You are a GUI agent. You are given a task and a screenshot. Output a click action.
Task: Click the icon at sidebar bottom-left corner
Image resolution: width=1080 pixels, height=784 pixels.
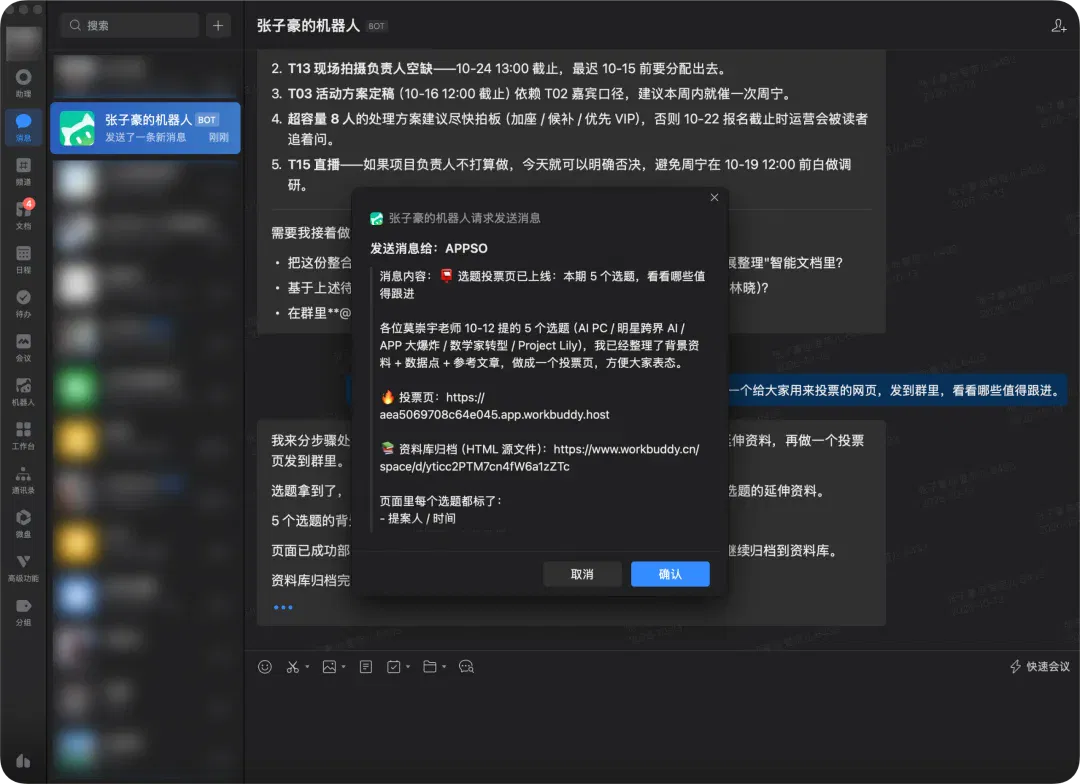tap(23, 761)
